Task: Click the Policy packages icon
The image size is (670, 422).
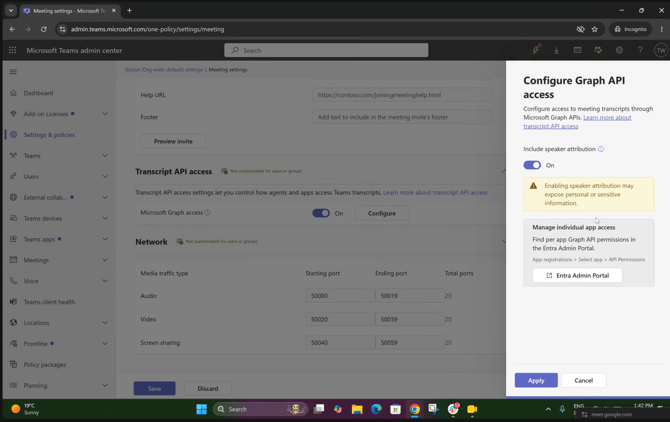Action: click(x=13, y=364)
